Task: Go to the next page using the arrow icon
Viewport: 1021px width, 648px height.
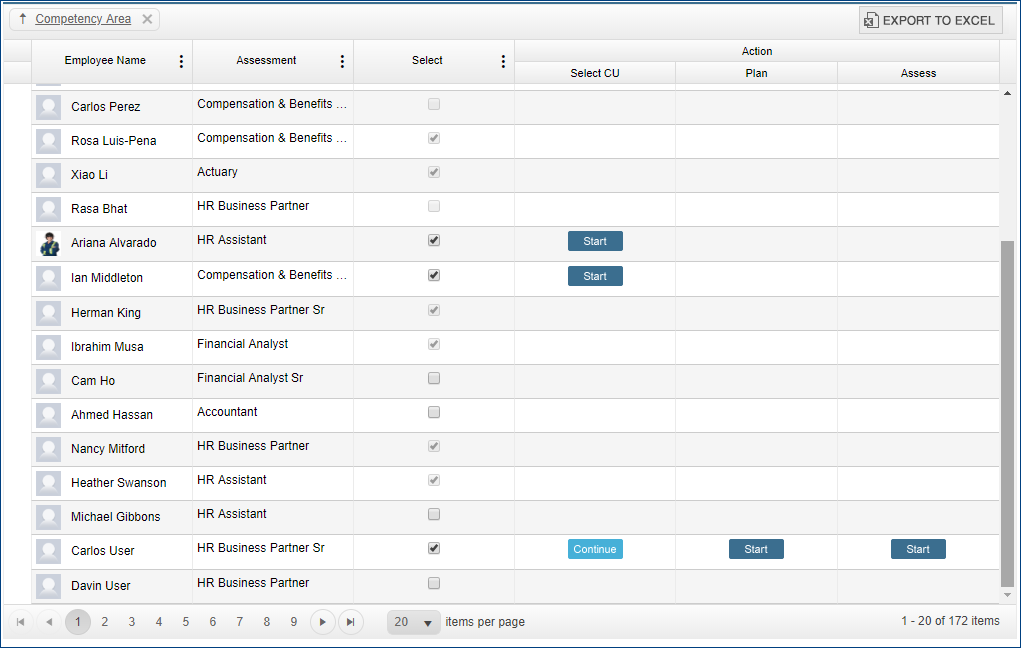Action: (322, 621)
